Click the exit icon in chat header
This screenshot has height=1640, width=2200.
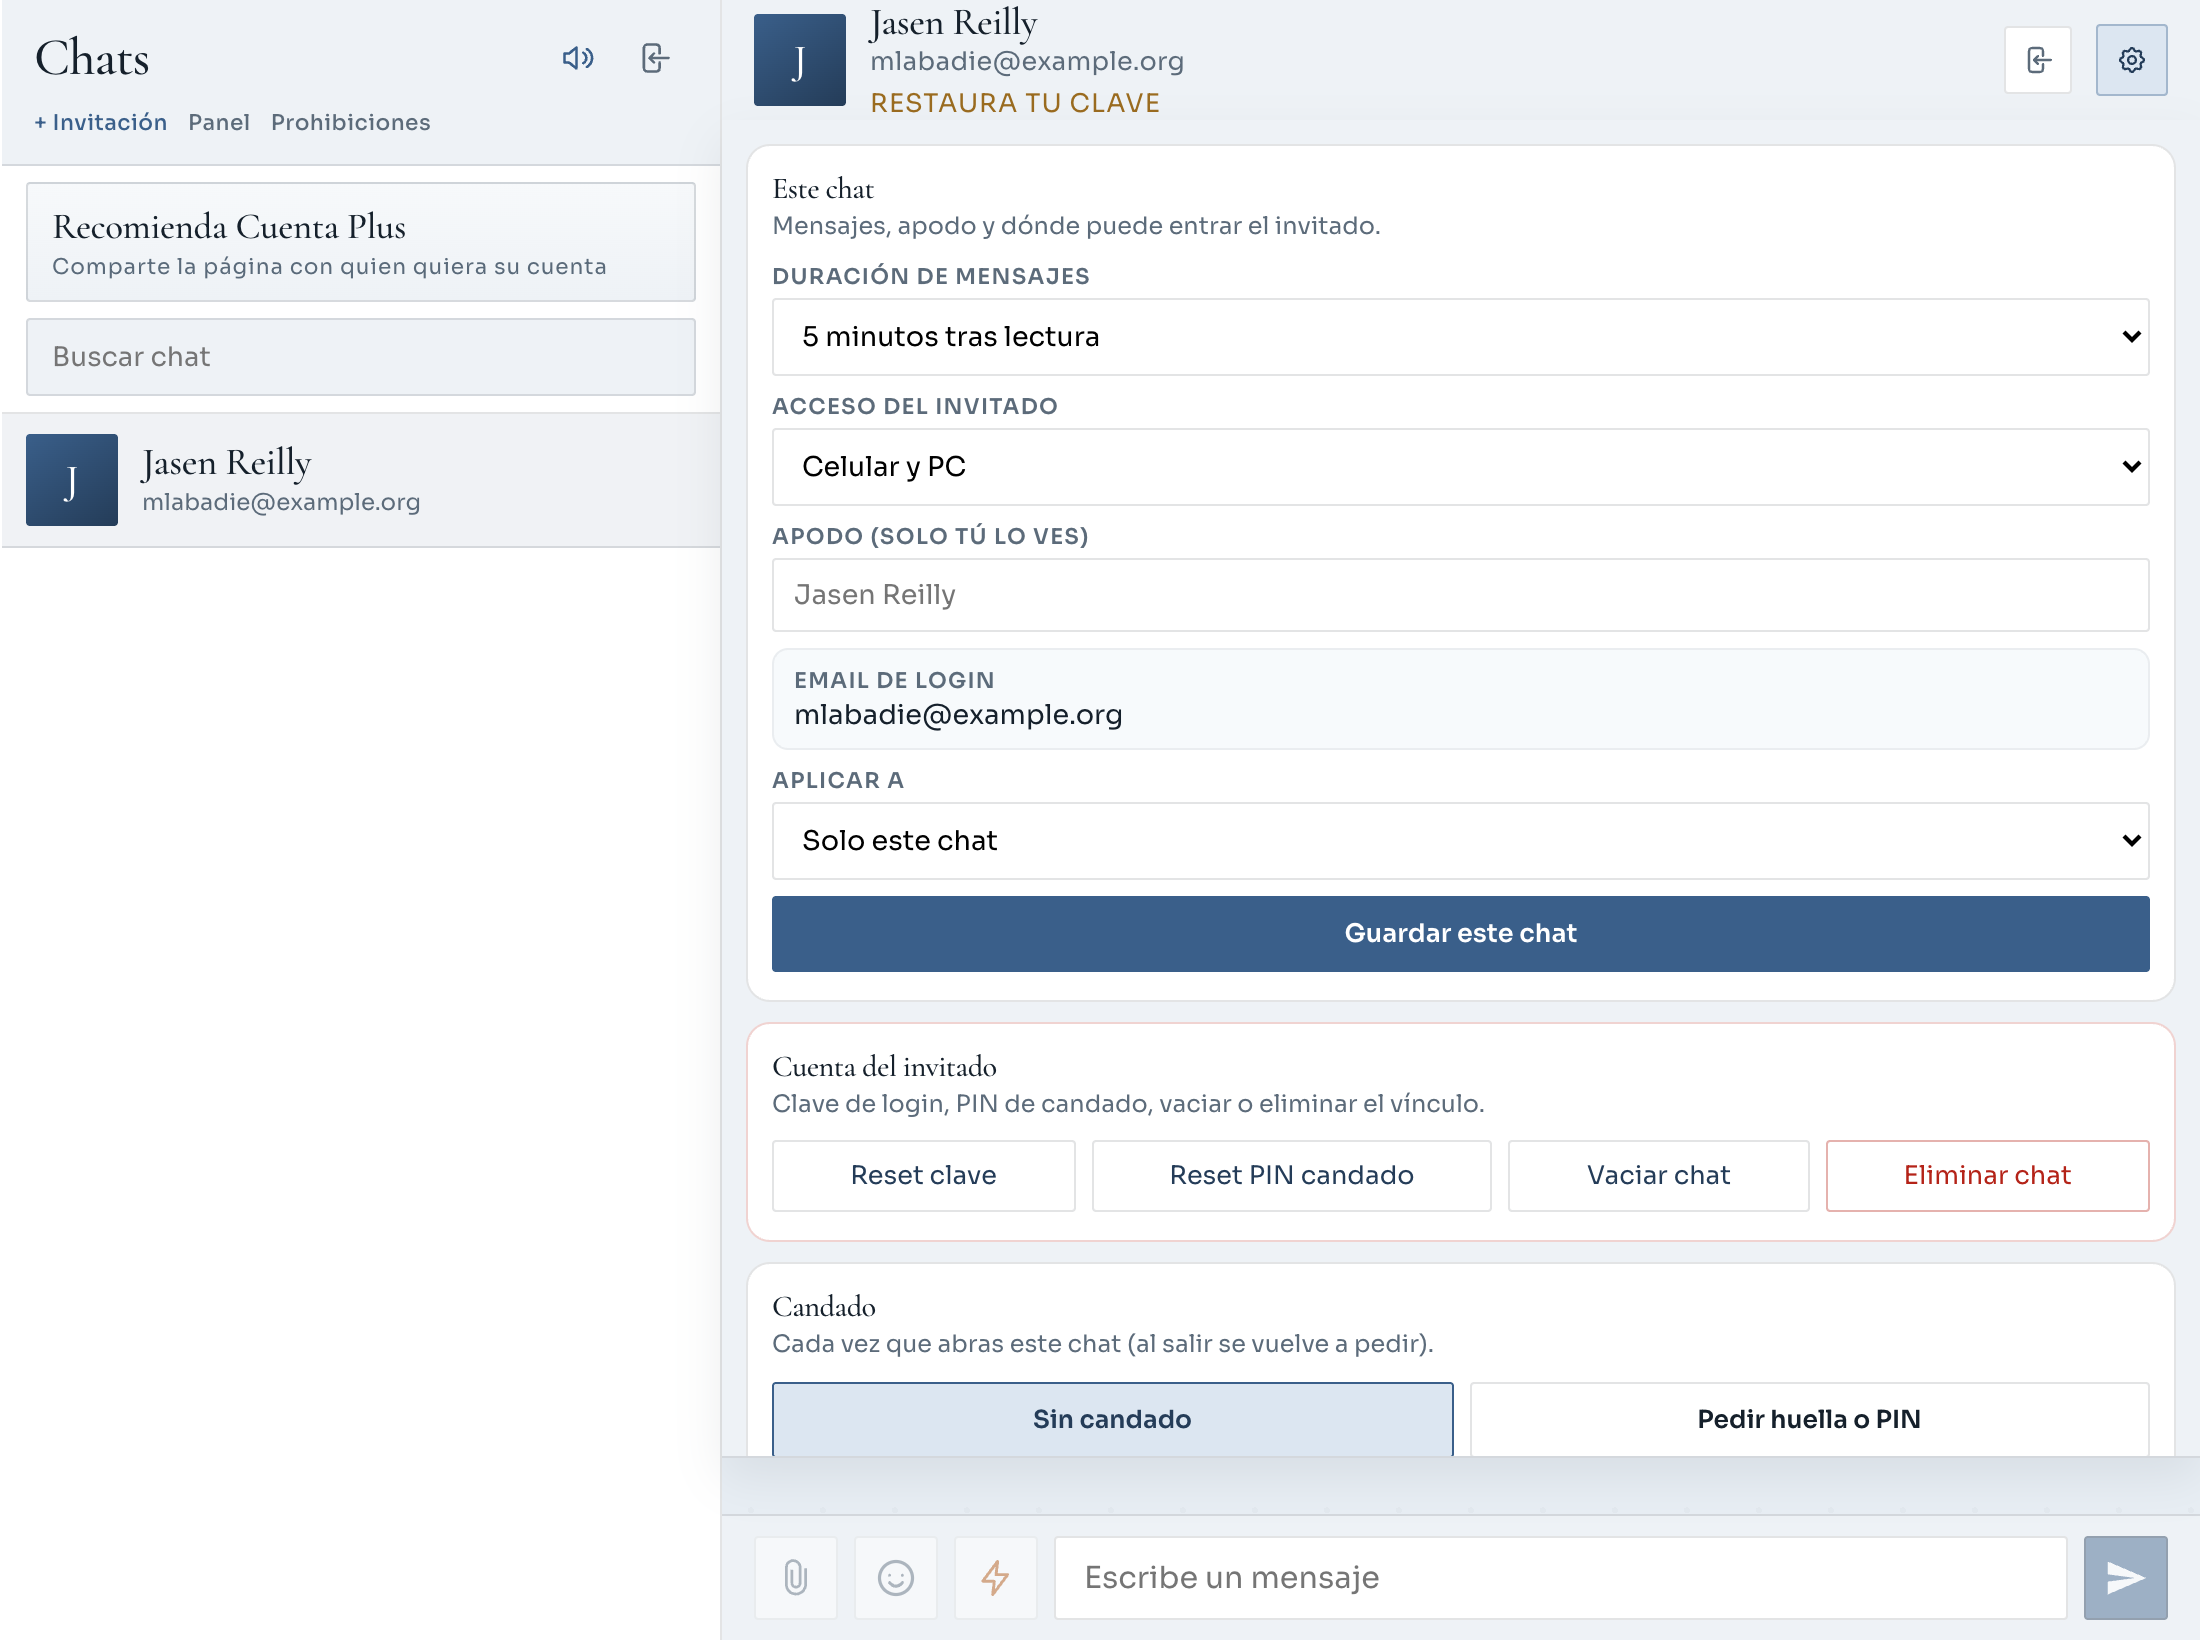(x=2038, y=60)
